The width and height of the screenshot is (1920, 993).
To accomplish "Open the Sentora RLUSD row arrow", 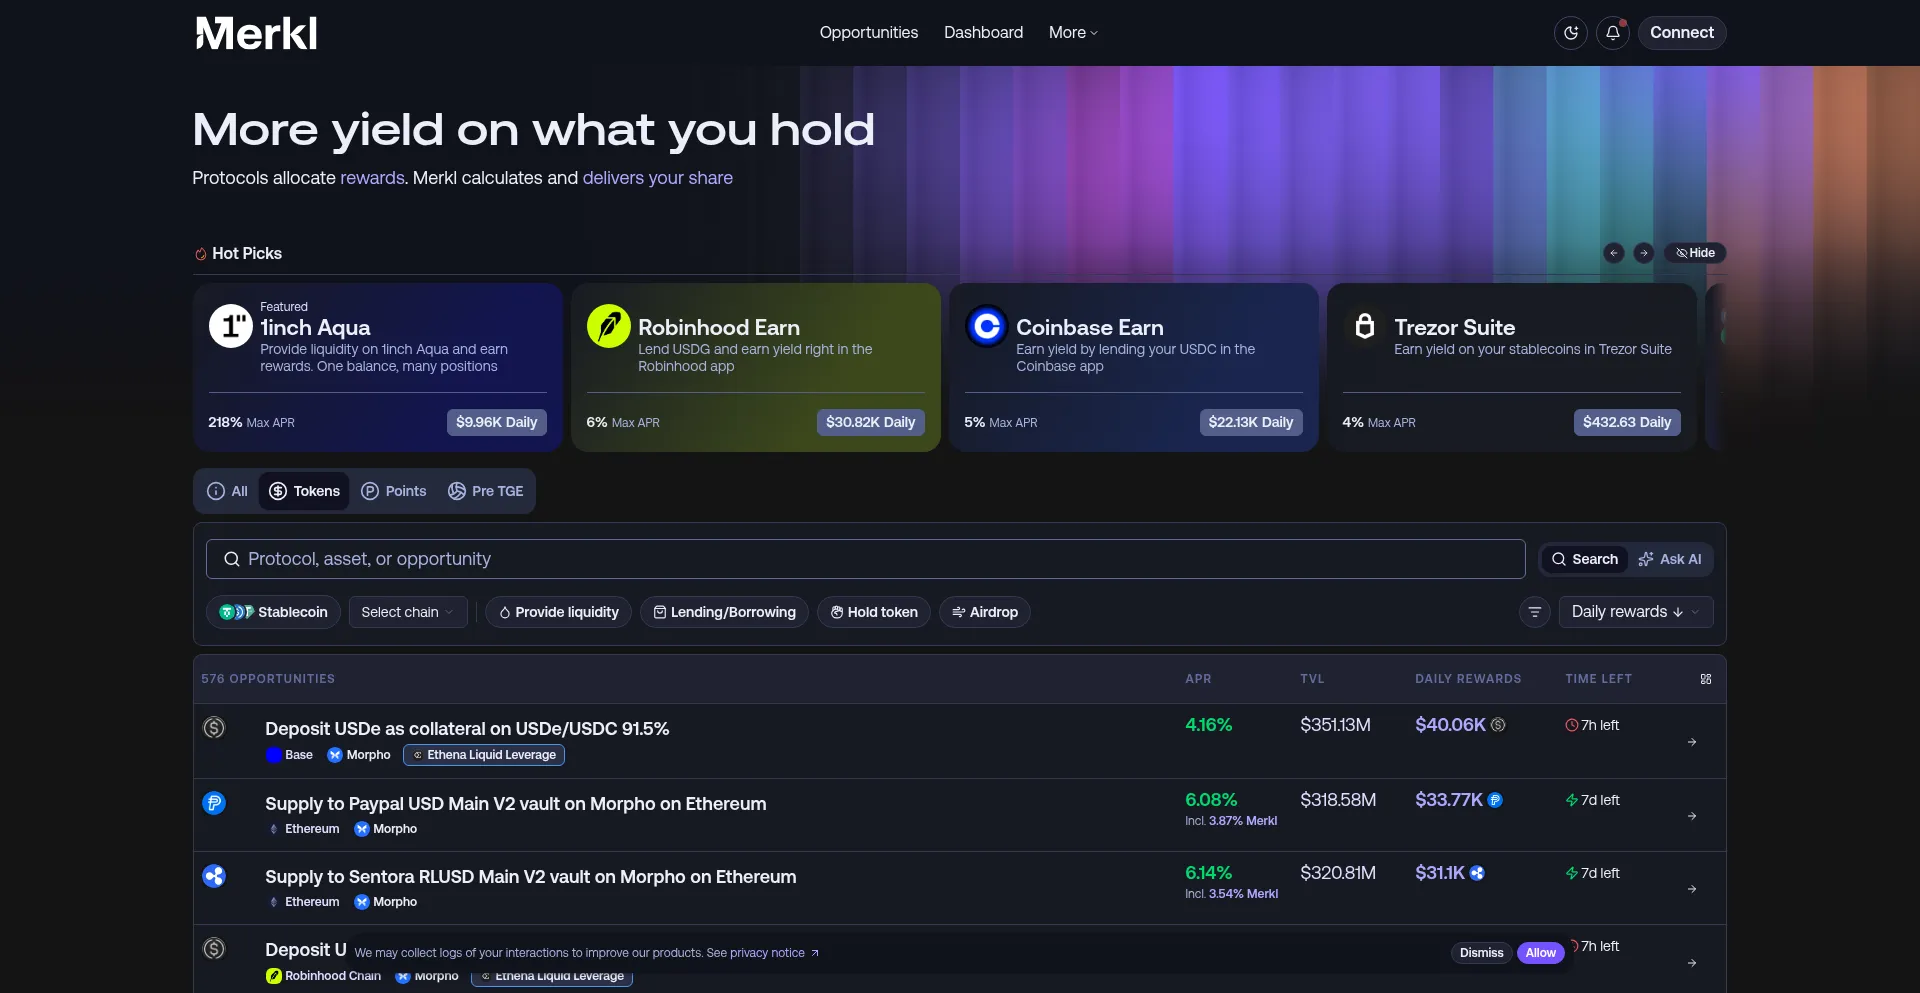I will (1692, 889).
